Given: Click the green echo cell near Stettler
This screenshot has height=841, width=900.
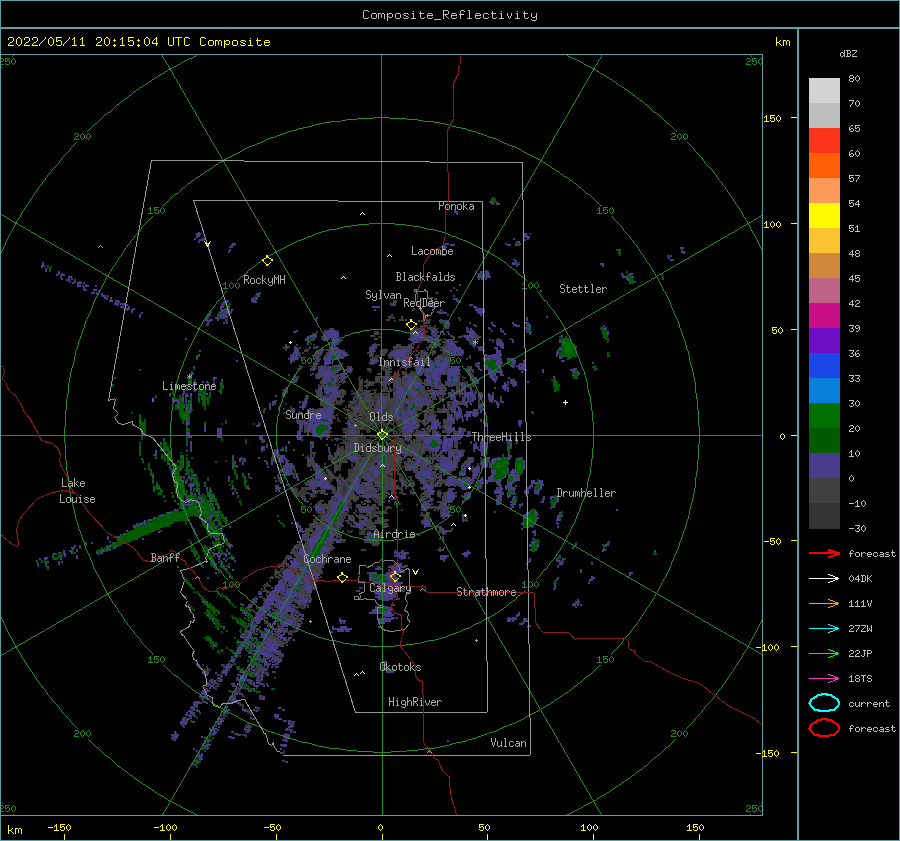Looking at the screenshot, I should coord(568,347).
